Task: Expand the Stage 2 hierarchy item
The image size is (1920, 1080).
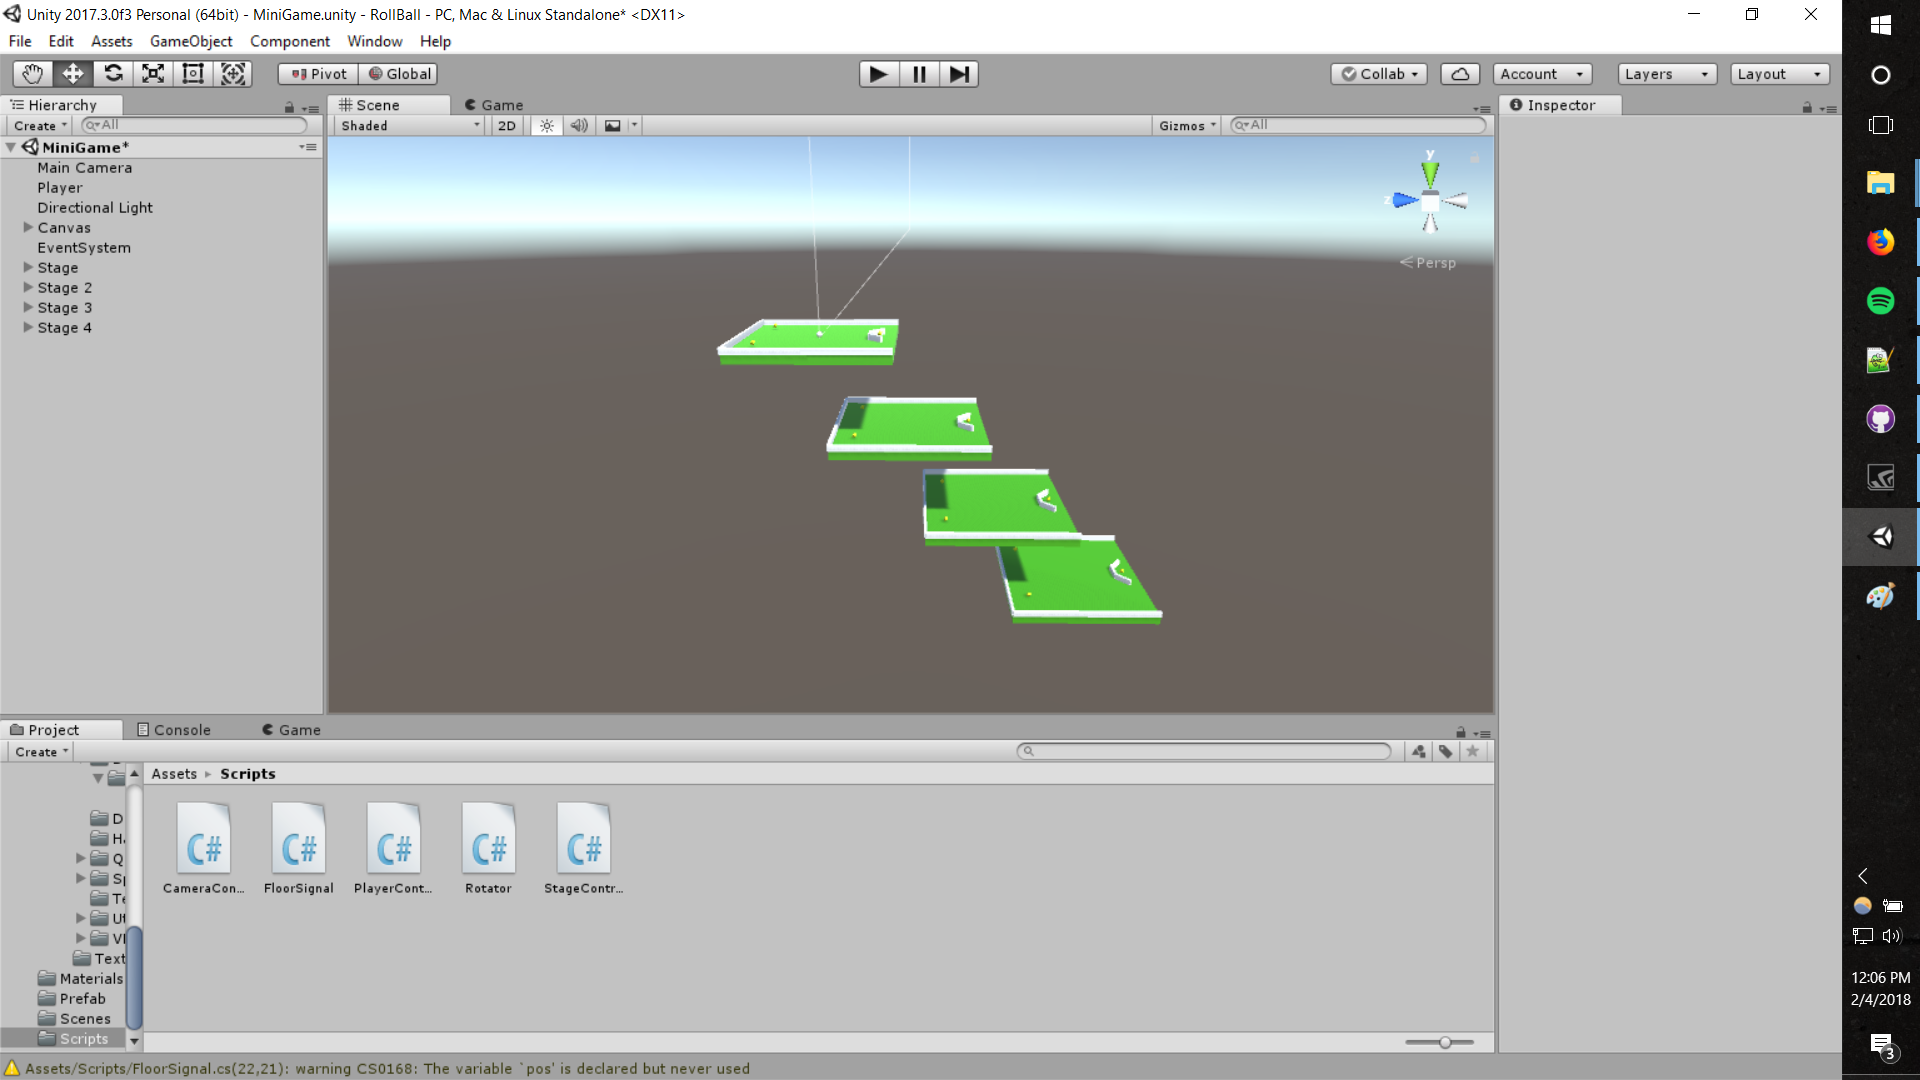Action: [29, 288]
